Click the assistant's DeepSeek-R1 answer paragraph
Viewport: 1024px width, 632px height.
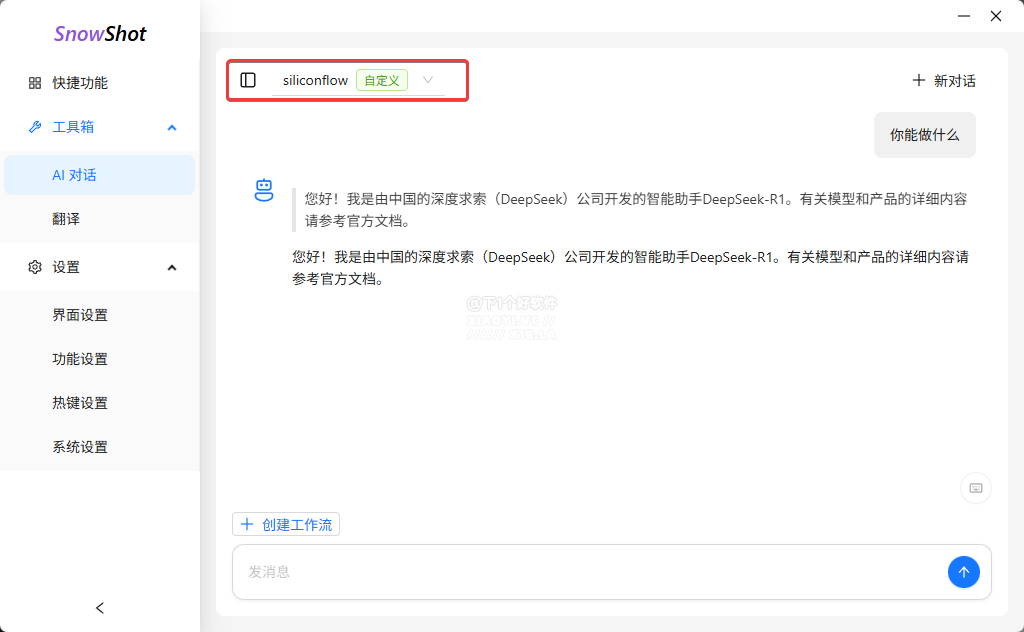pyautogui.click(x=631, y=268)
